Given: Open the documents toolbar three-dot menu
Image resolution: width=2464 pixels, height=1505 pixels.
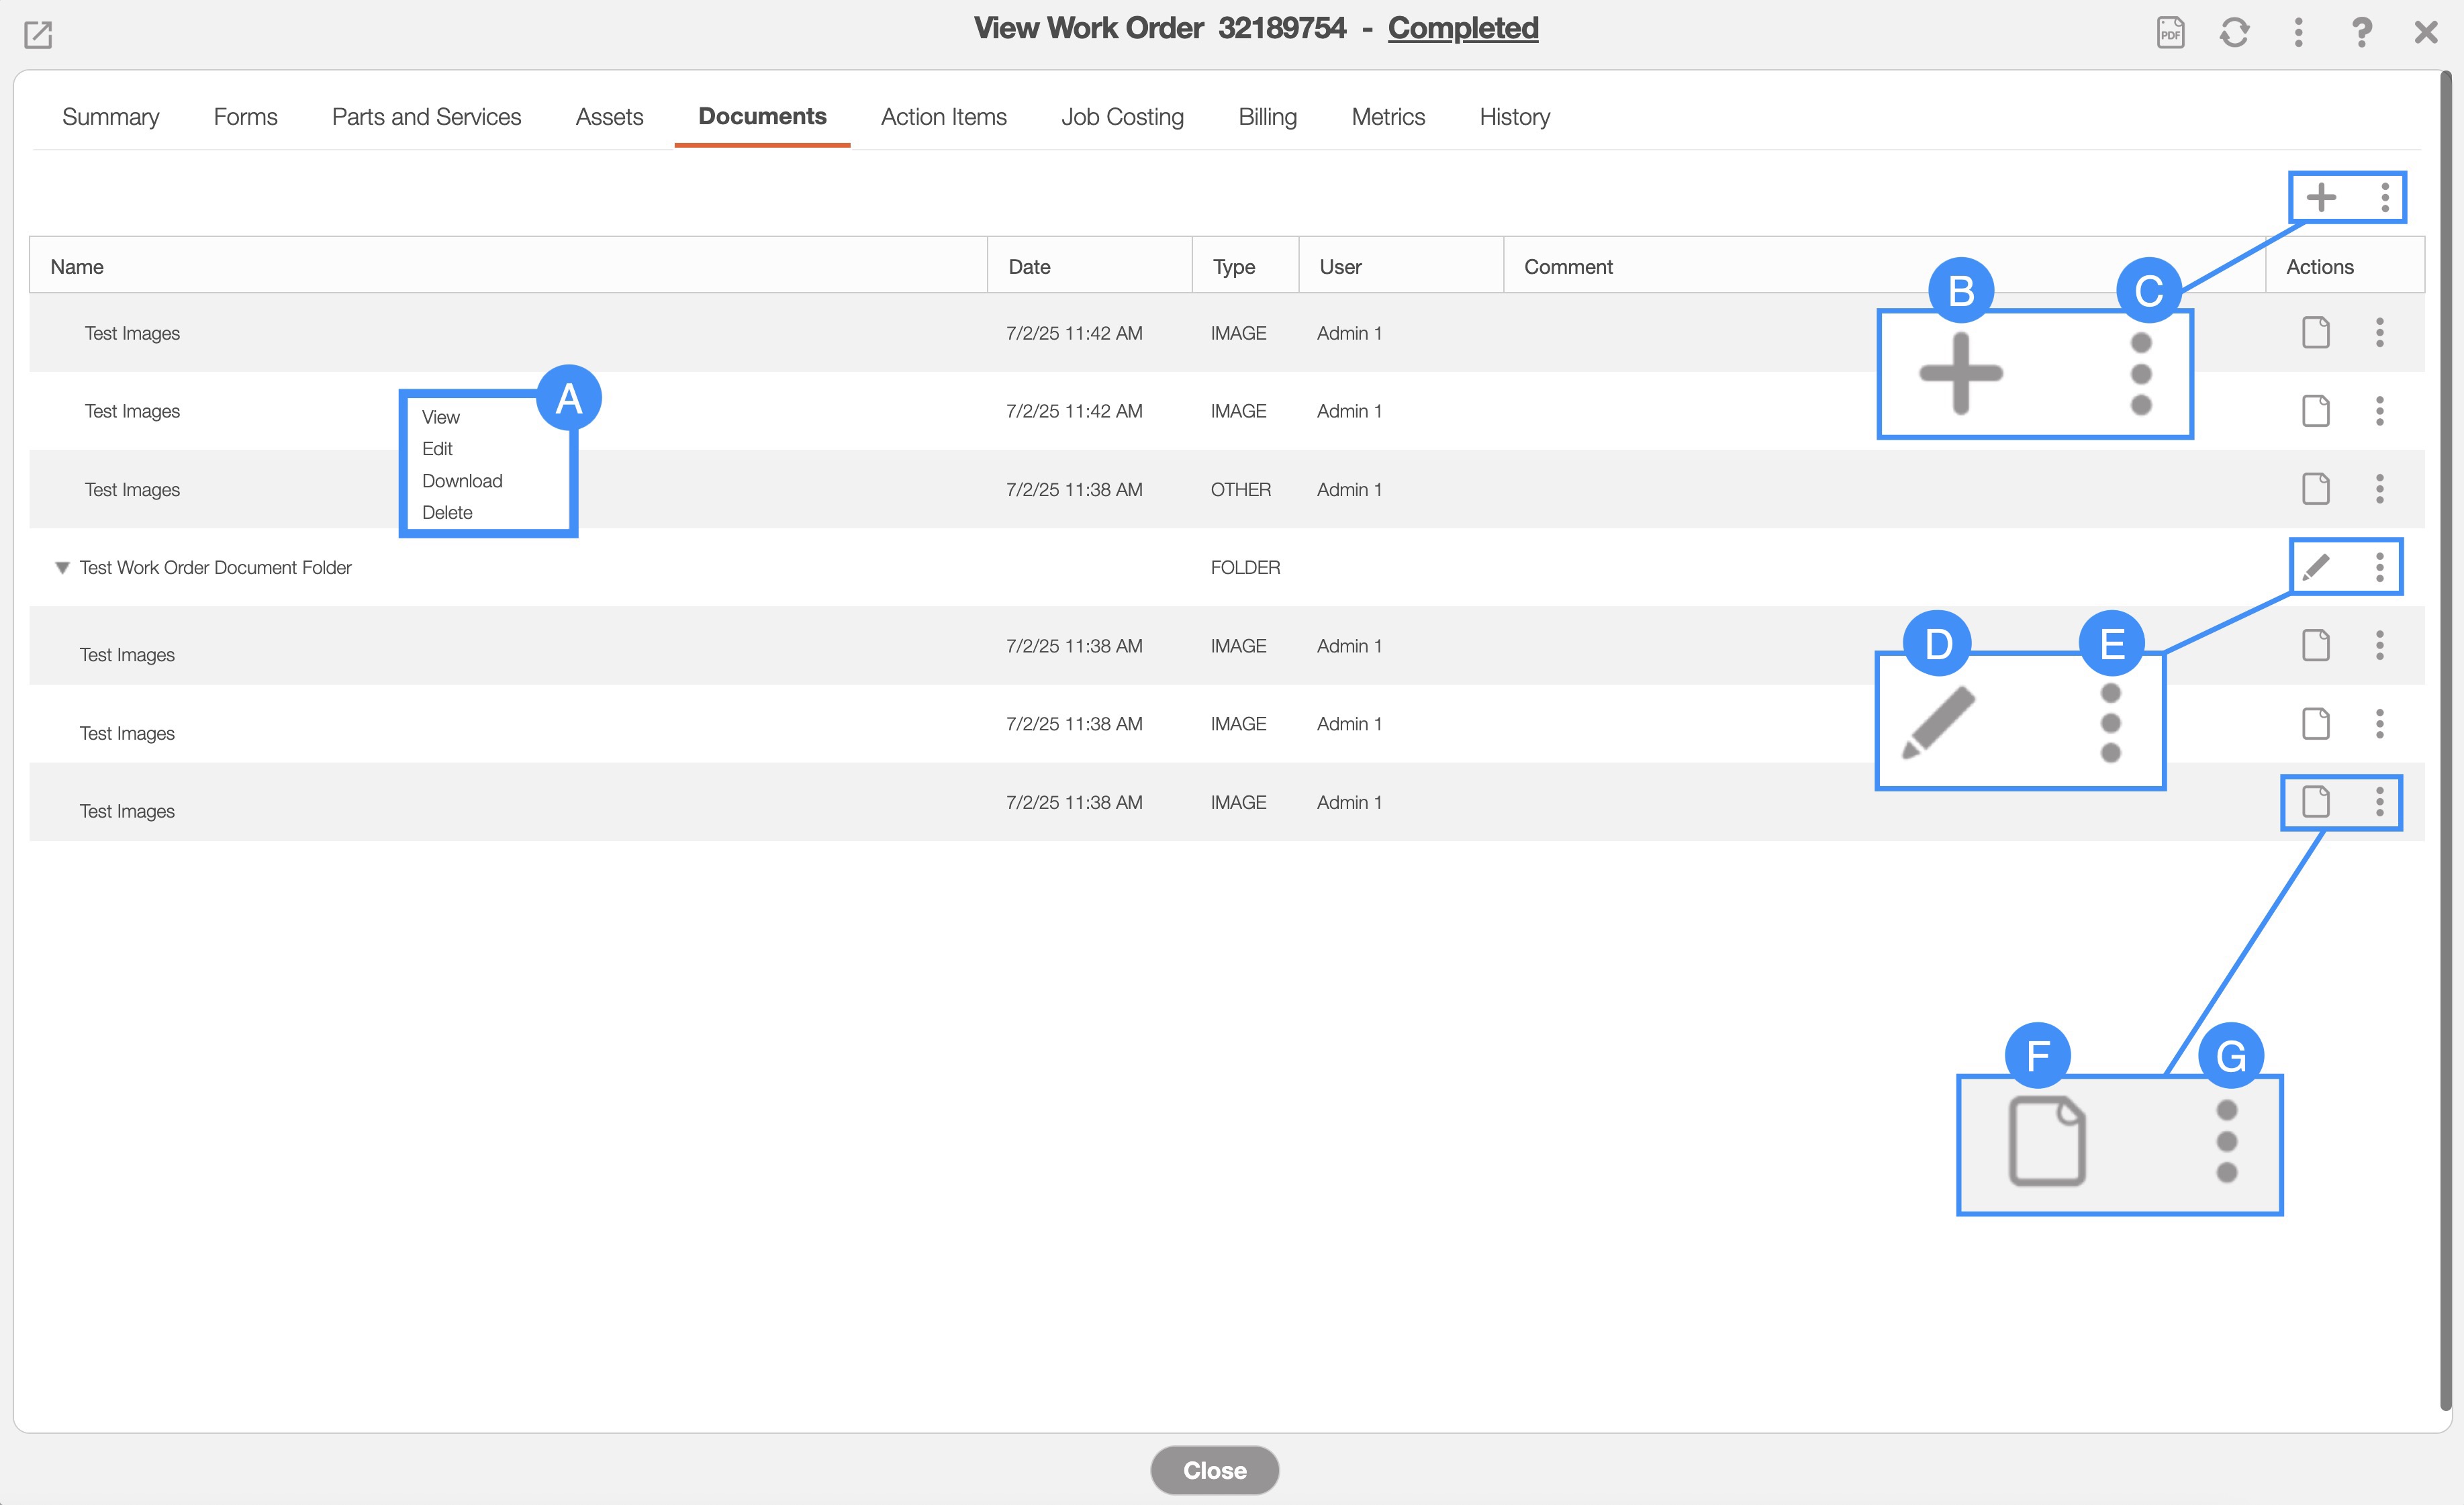Looking at the screenshot, I should 2385,196.
